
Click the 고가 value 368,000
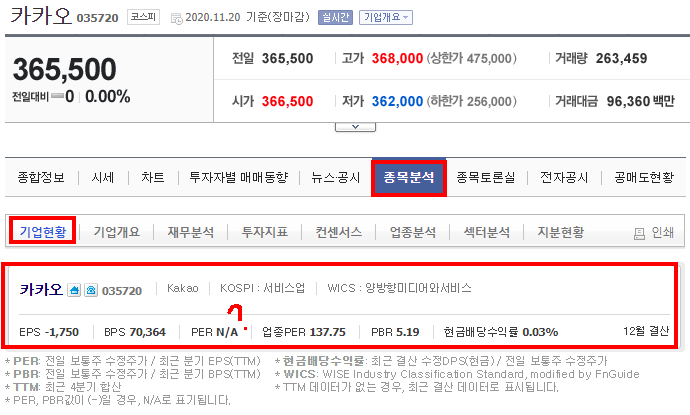(x=397, y=58)
